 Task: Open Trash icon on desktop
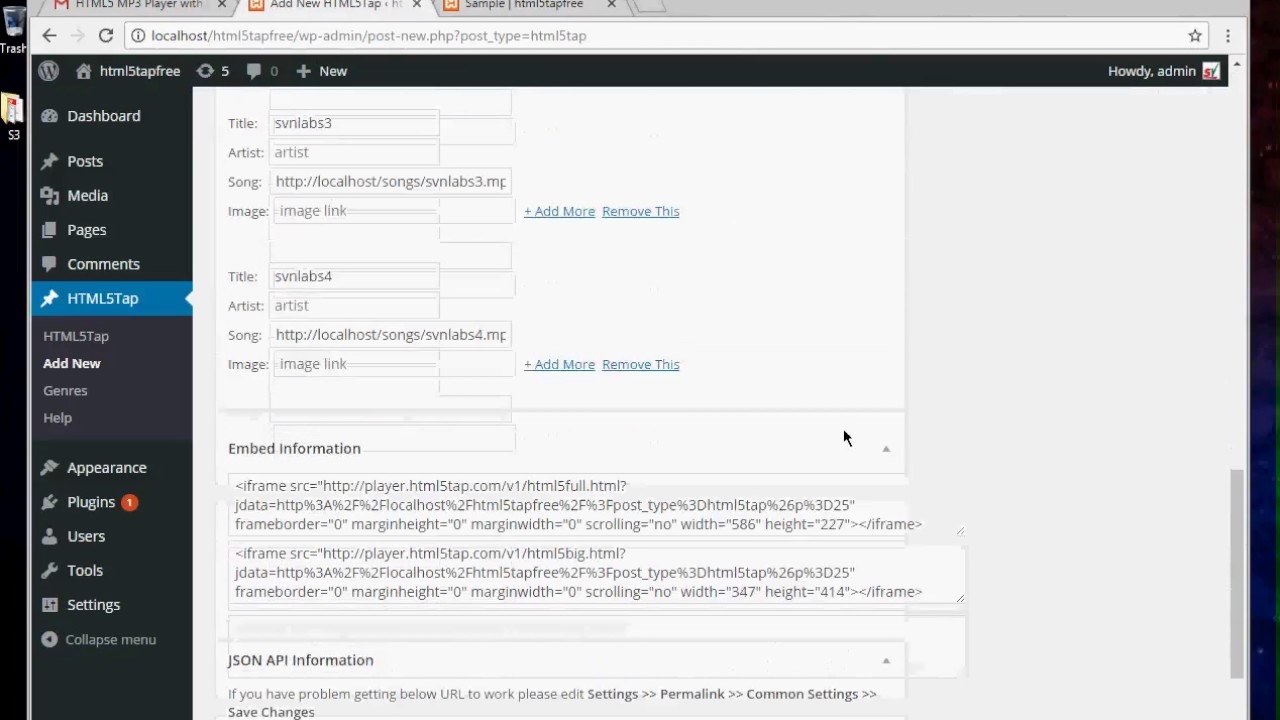(14, 28)
